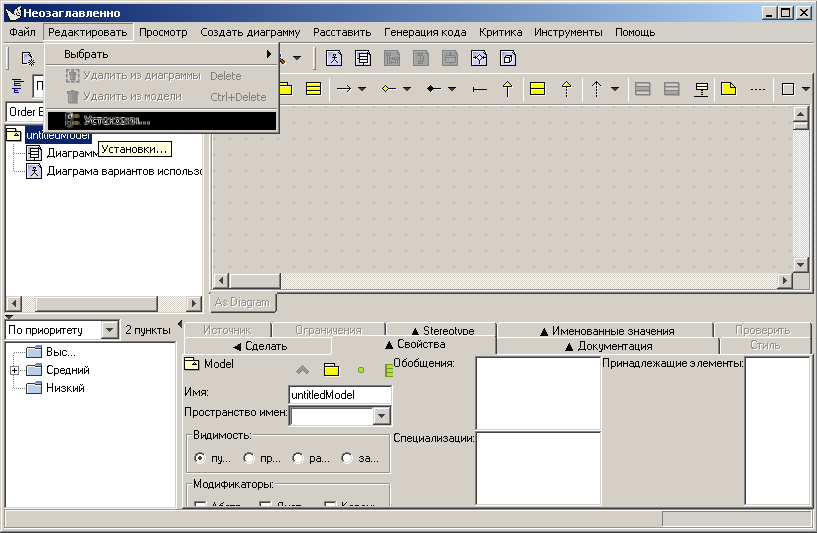Open the Association tool dropdown arrow
This screenshot has width=817, height=533.
coord(362,89)
